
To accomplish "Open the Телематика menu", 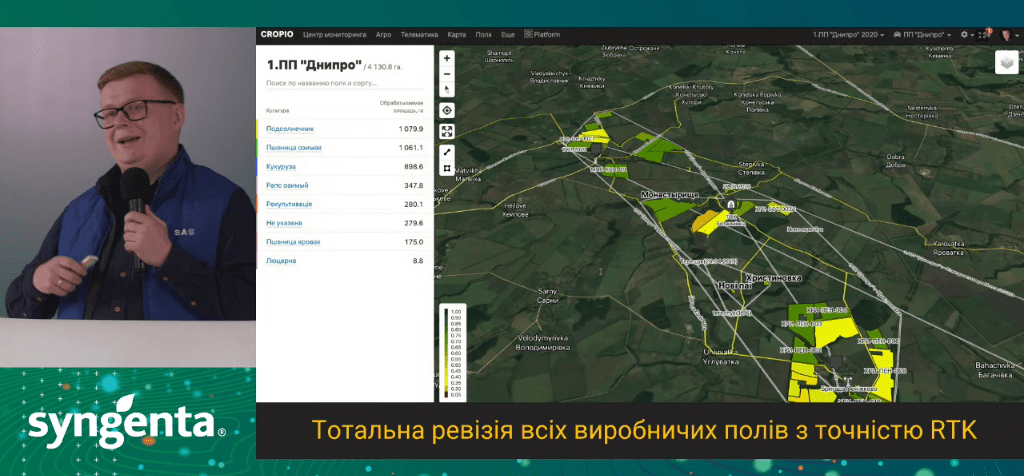I will pyautogui.click(x=419, y=35).
